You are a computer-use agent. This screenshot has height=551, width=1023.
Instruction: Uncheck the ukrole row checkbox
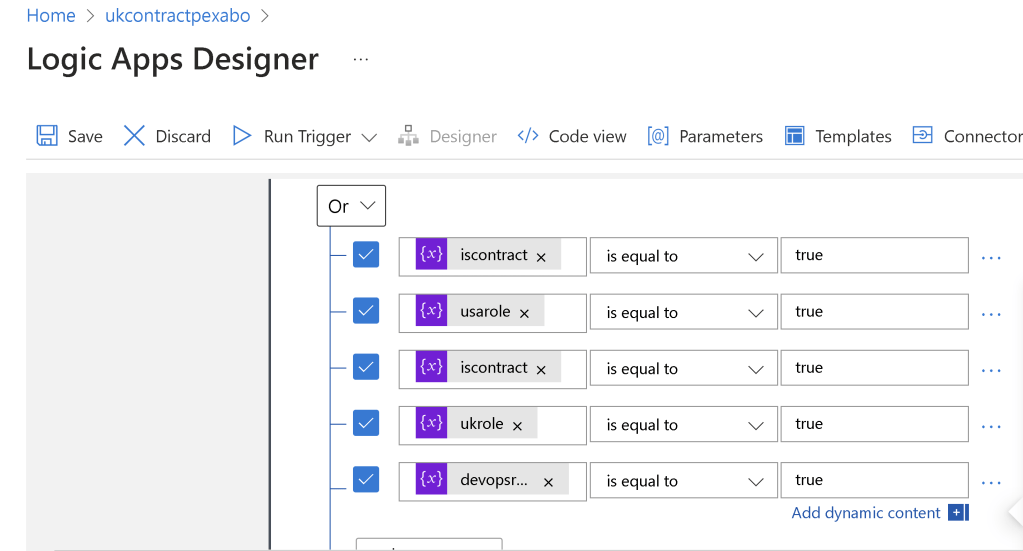tap(366, 423)
